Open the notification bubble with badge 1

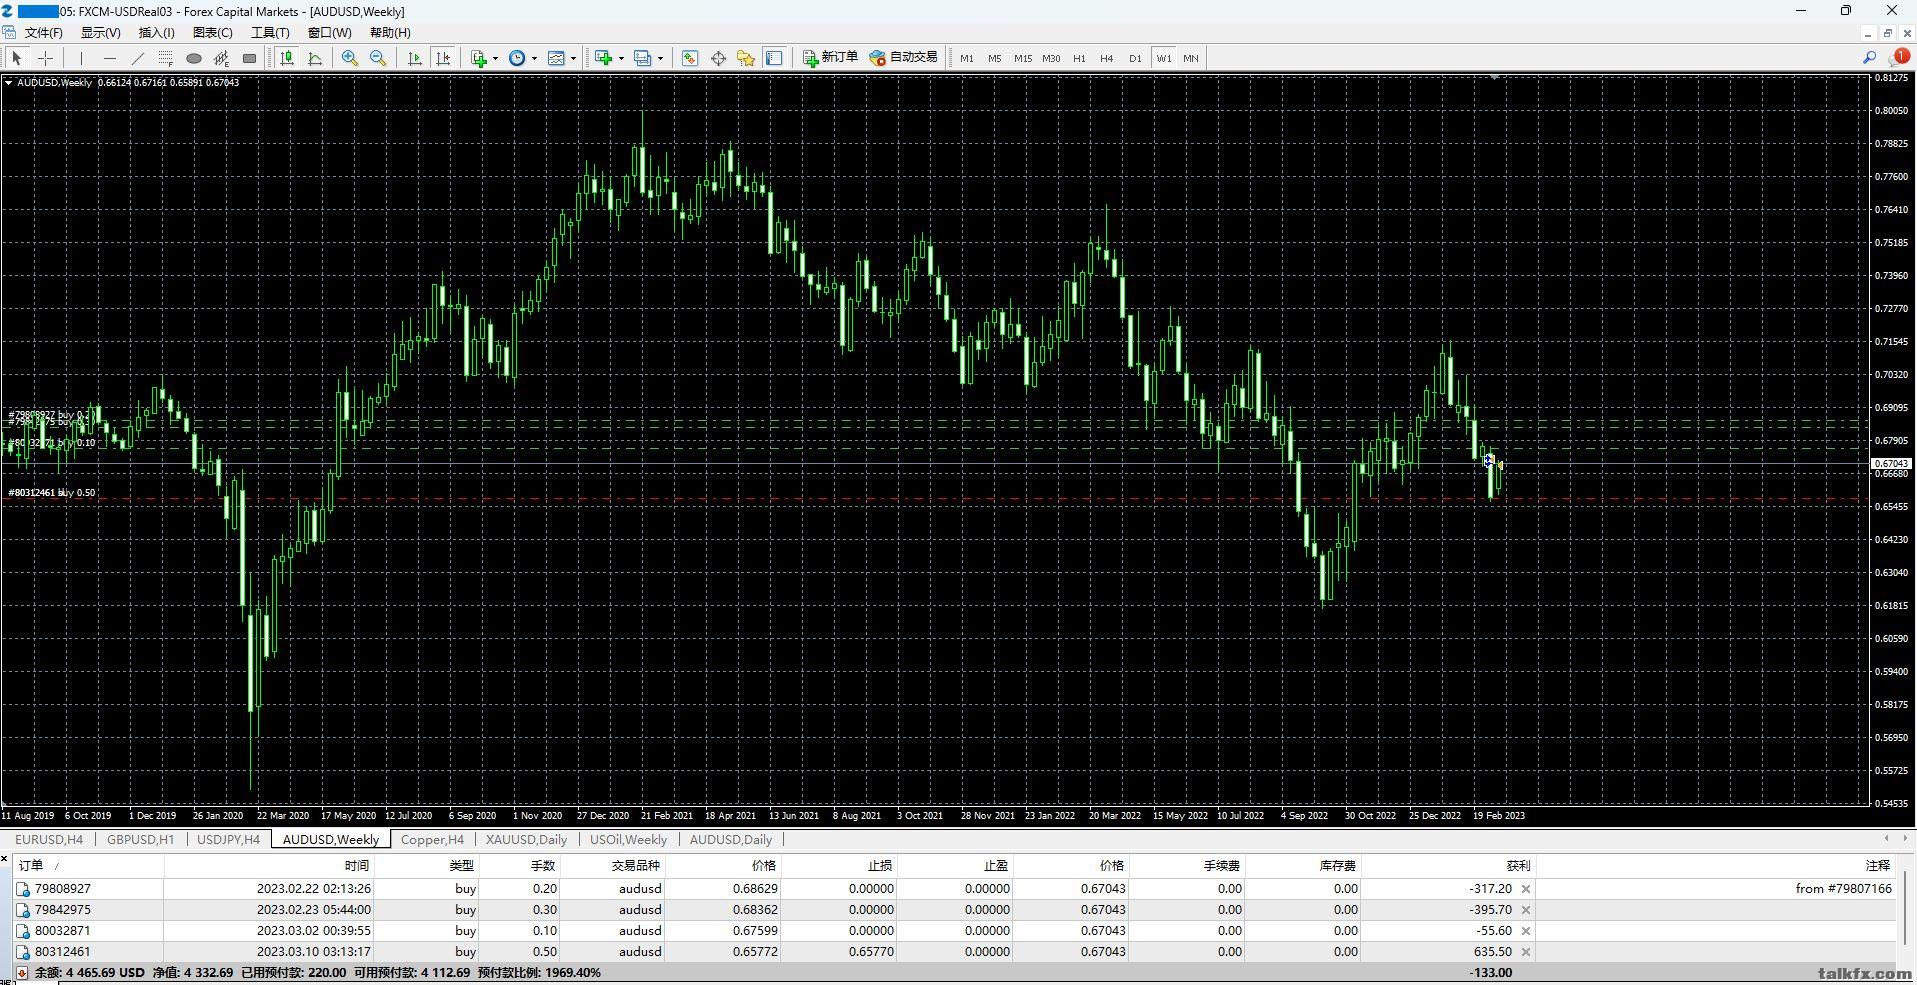[1900, 57]
